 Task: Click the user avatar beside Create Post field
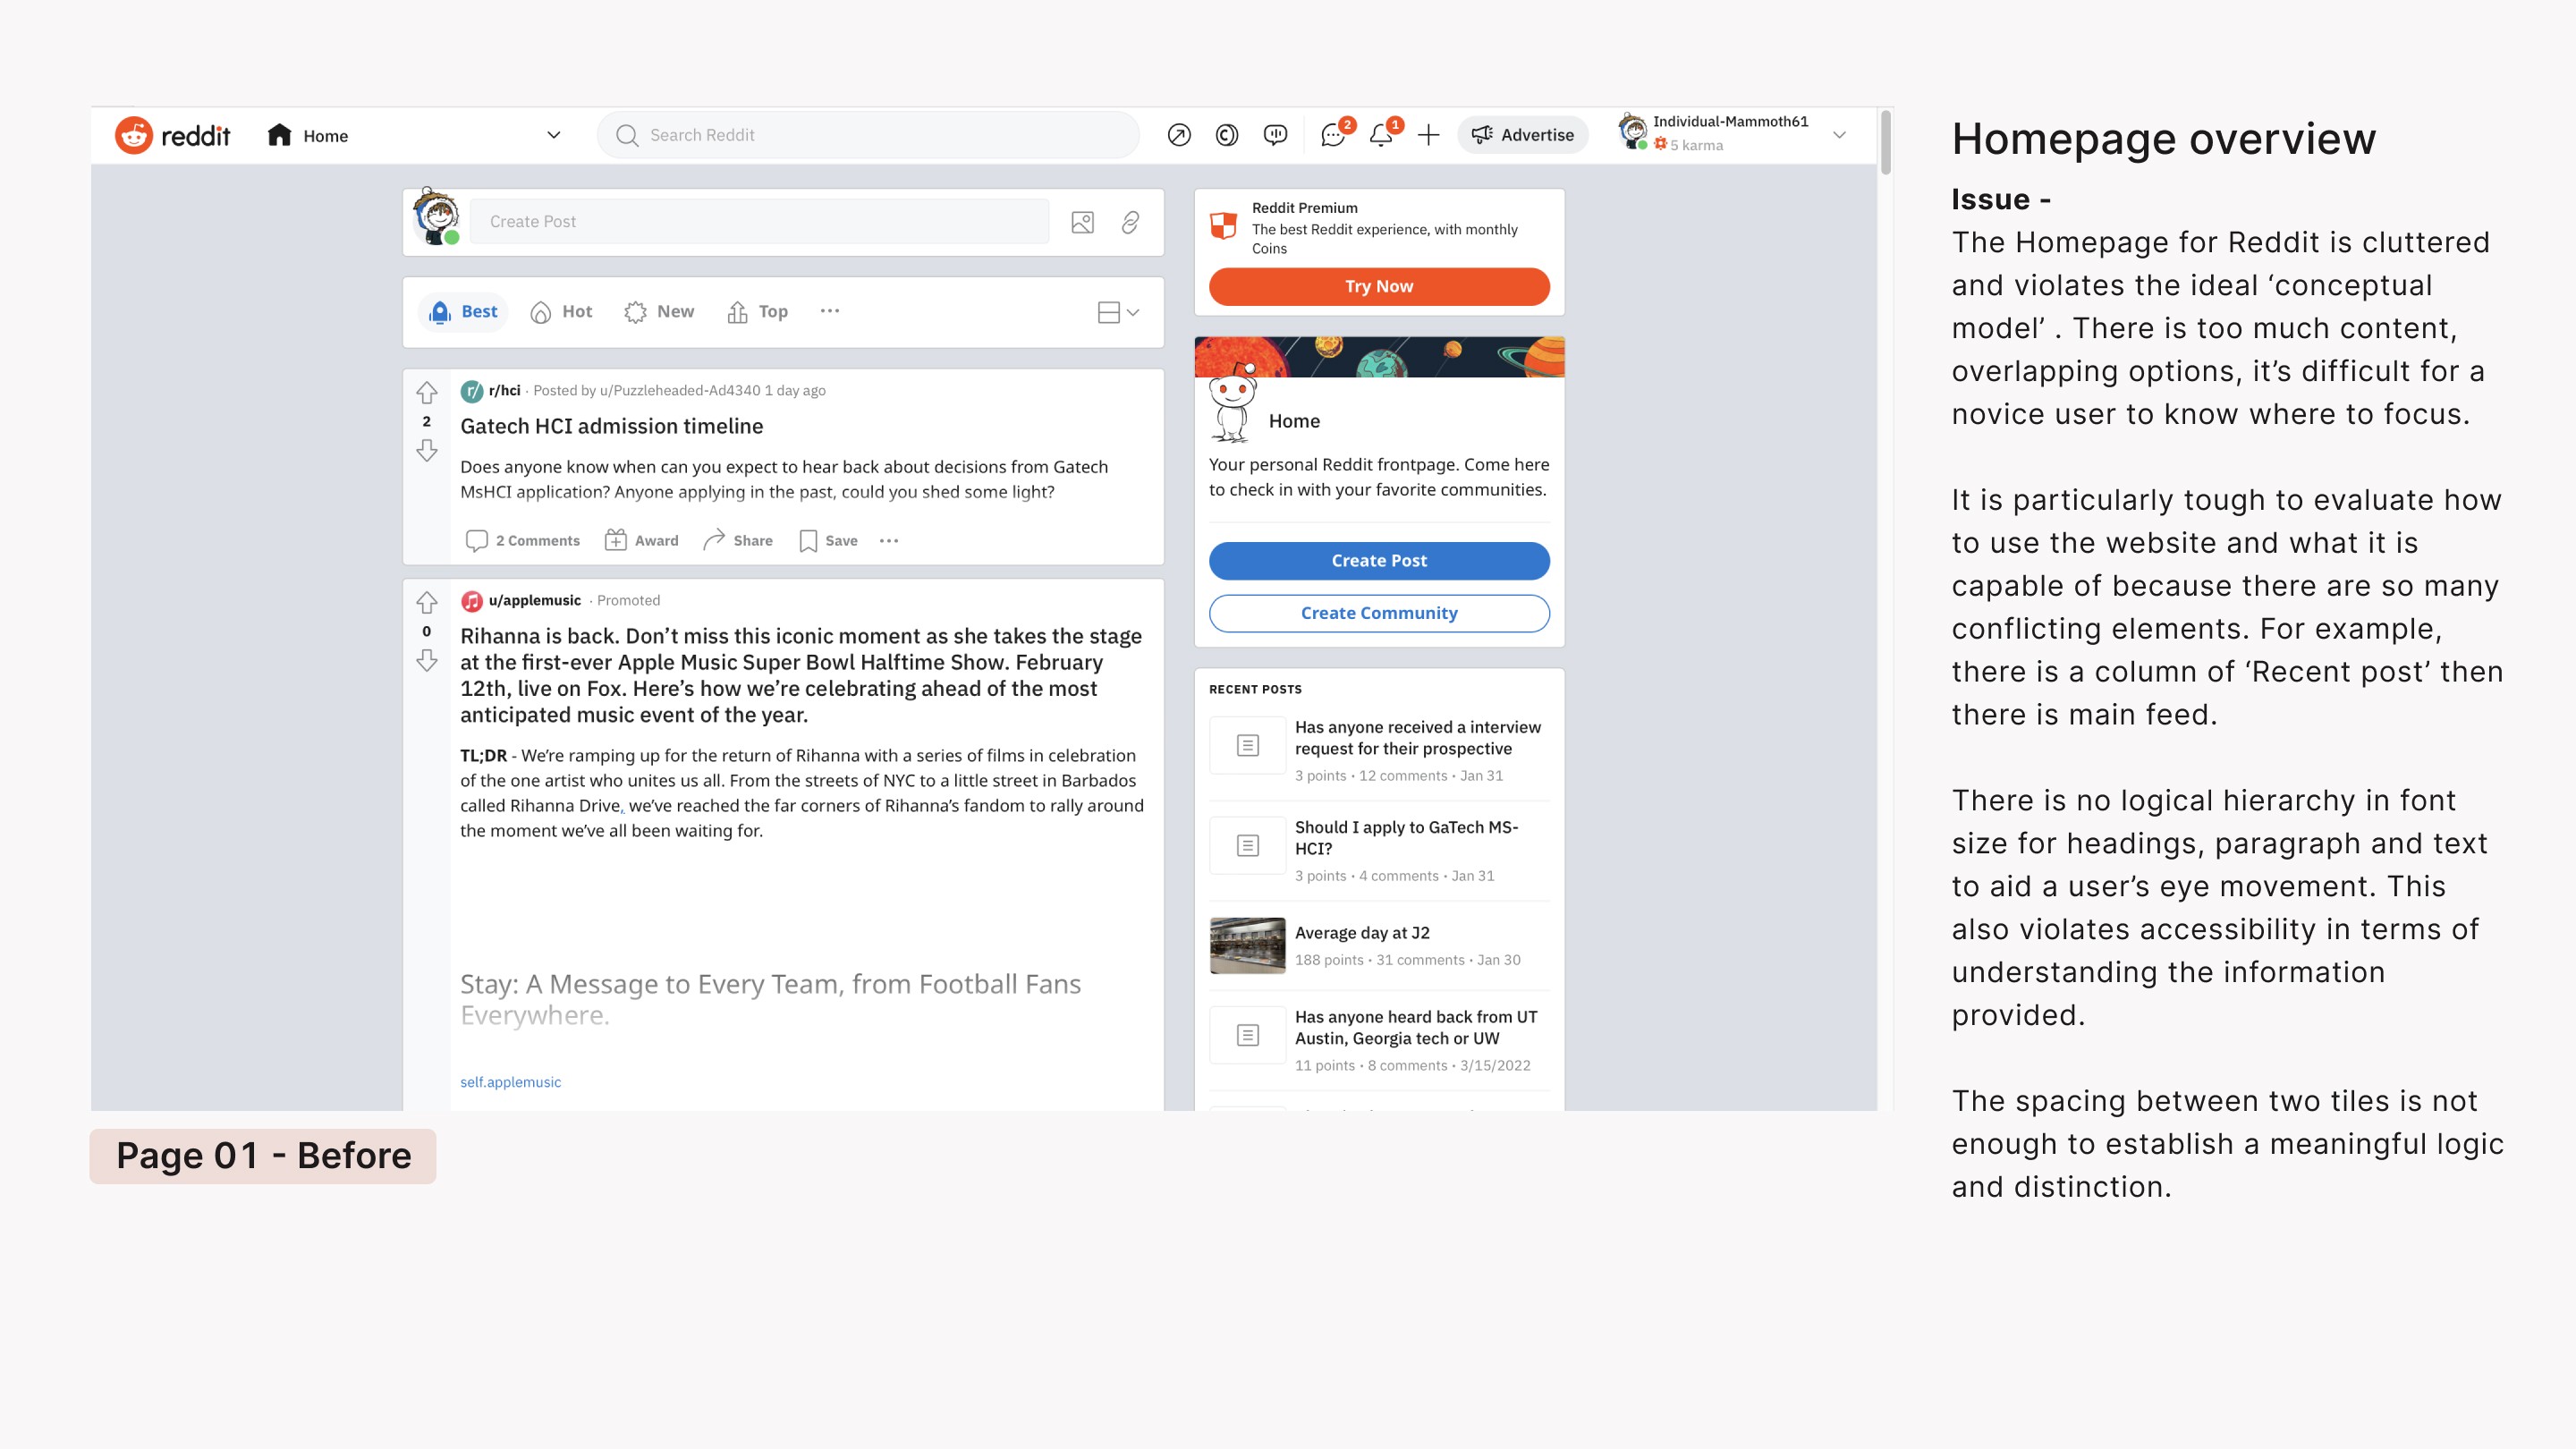click(437, 216)
